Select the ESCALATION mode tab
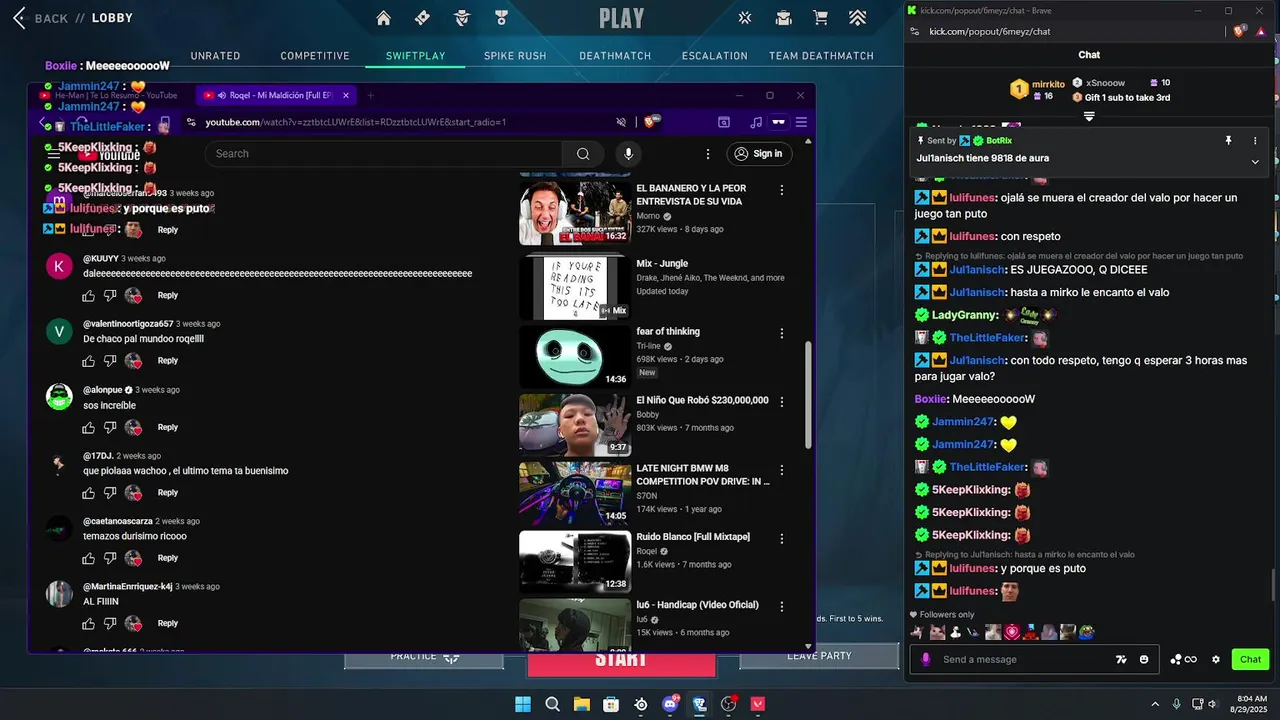The image size is (1280, 720). click(x=715, y=56)
